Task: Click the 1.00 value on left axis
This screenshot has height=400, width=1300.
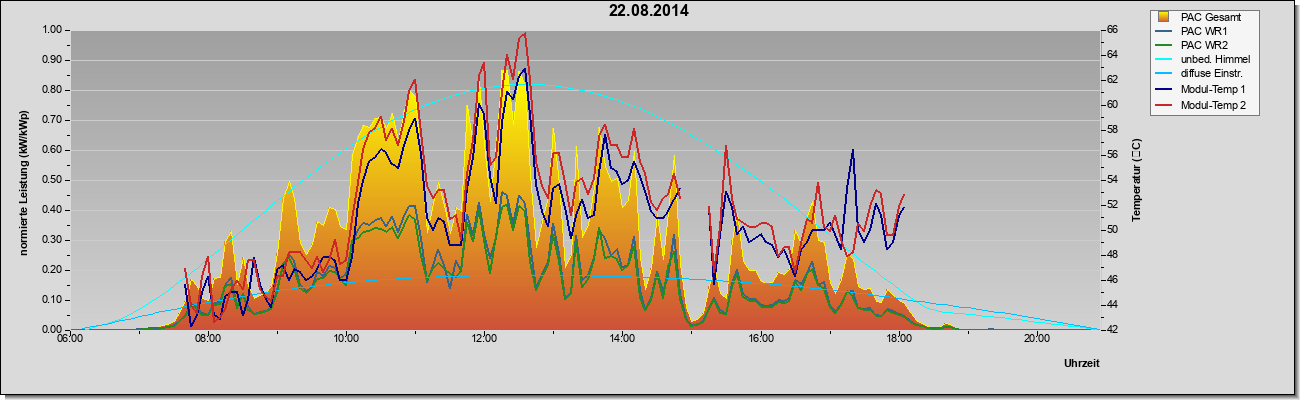Action: [x=52, y=30]
